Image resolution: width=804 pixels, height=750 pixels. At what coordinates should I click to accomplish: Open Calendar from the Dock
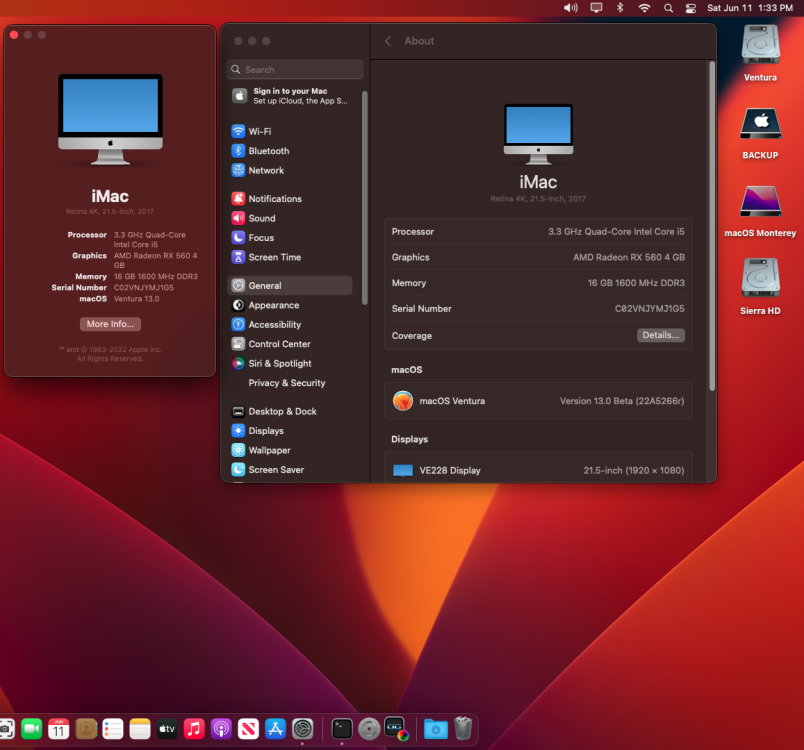point(59,728)
